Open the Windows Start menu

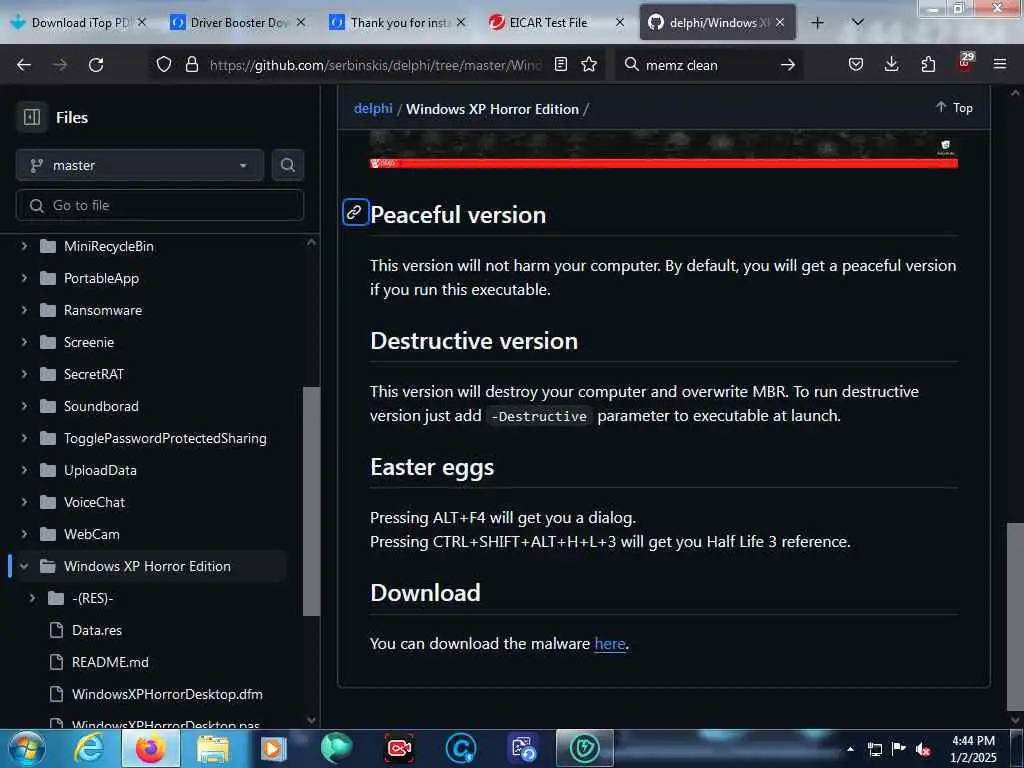pyautogui.click(x=27, y=748)
